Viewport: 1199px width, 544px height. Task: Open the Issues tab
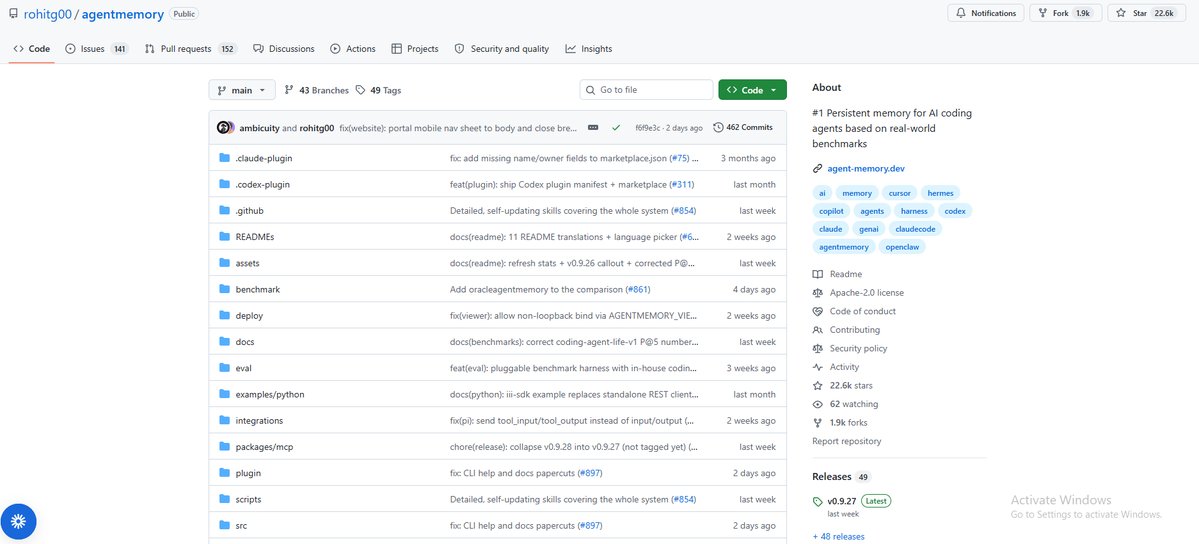[95, 49]
